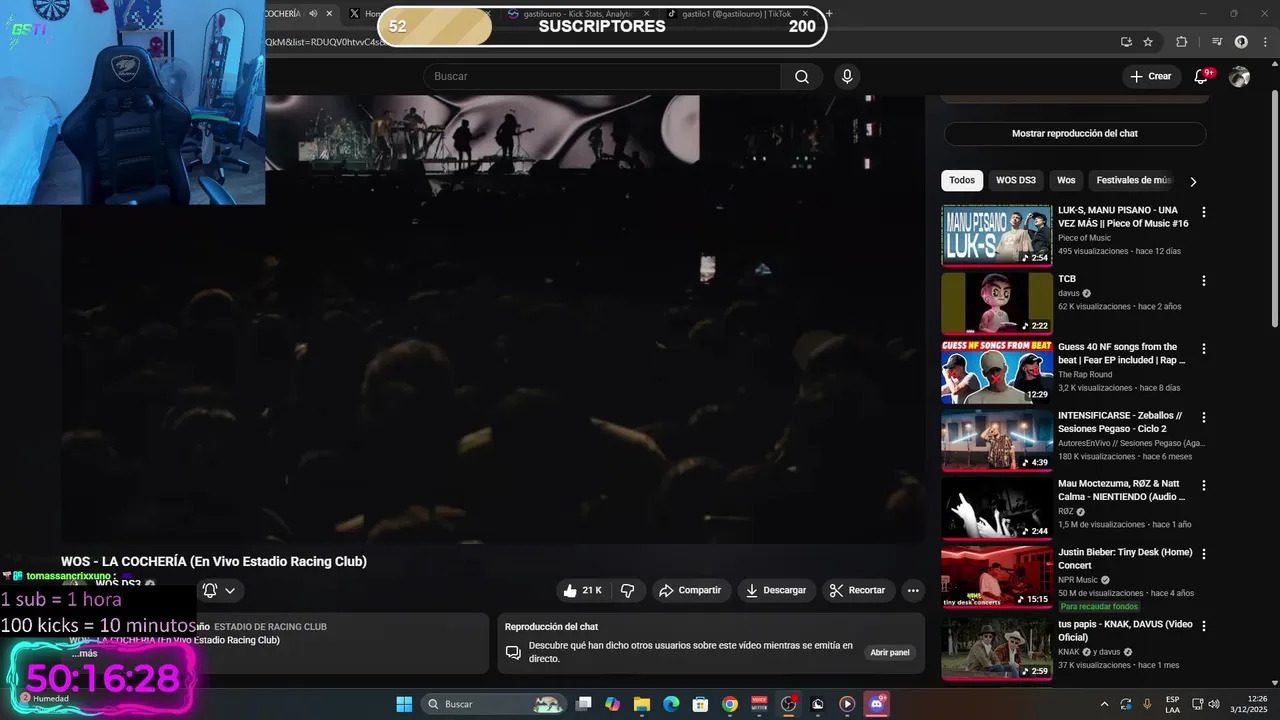Click the video player area
The width and height of the screenshot is (1280, 720).
coord(493,319)
